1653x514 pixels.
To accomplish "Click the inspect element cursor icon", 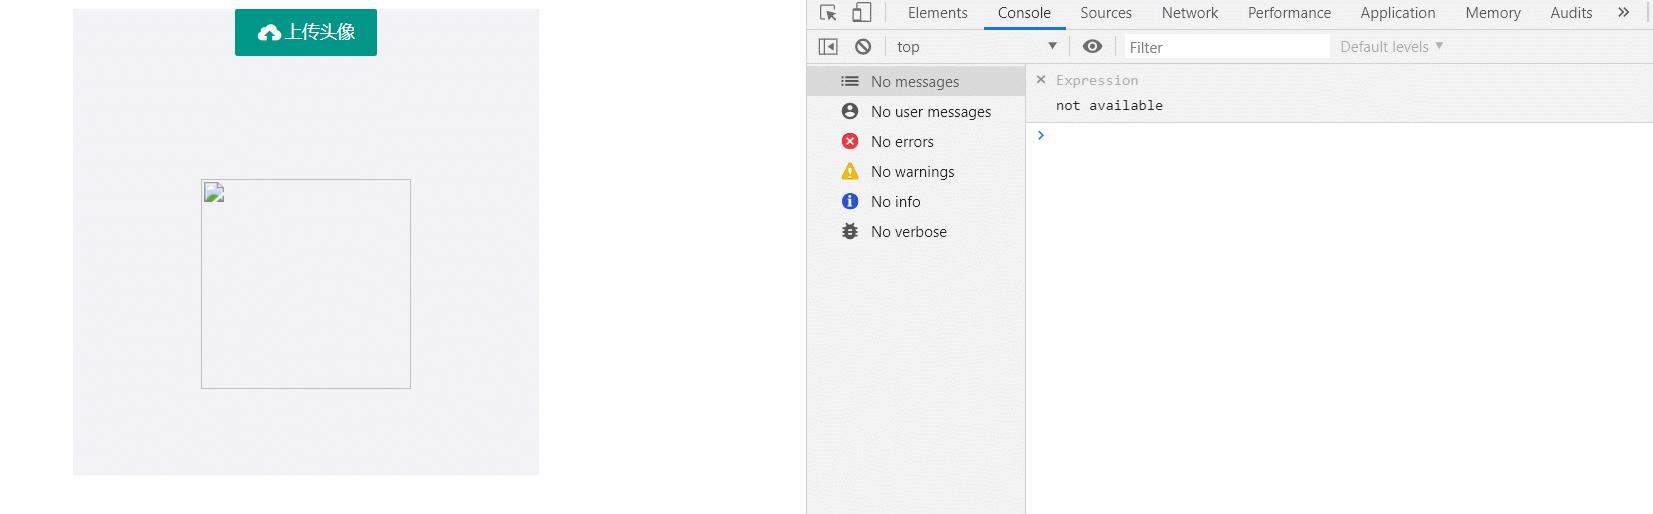I will pyautogui.click(x=828, y=13).
